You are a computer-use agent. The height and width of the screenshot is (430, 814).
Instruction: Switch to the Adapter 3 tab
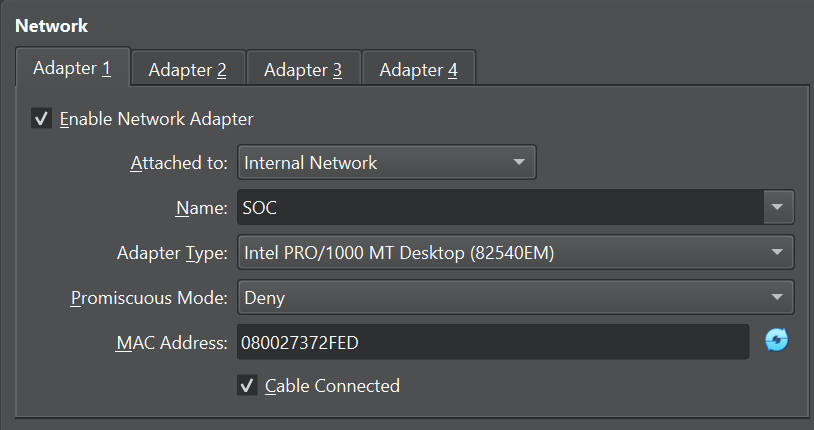click(303, 70)
